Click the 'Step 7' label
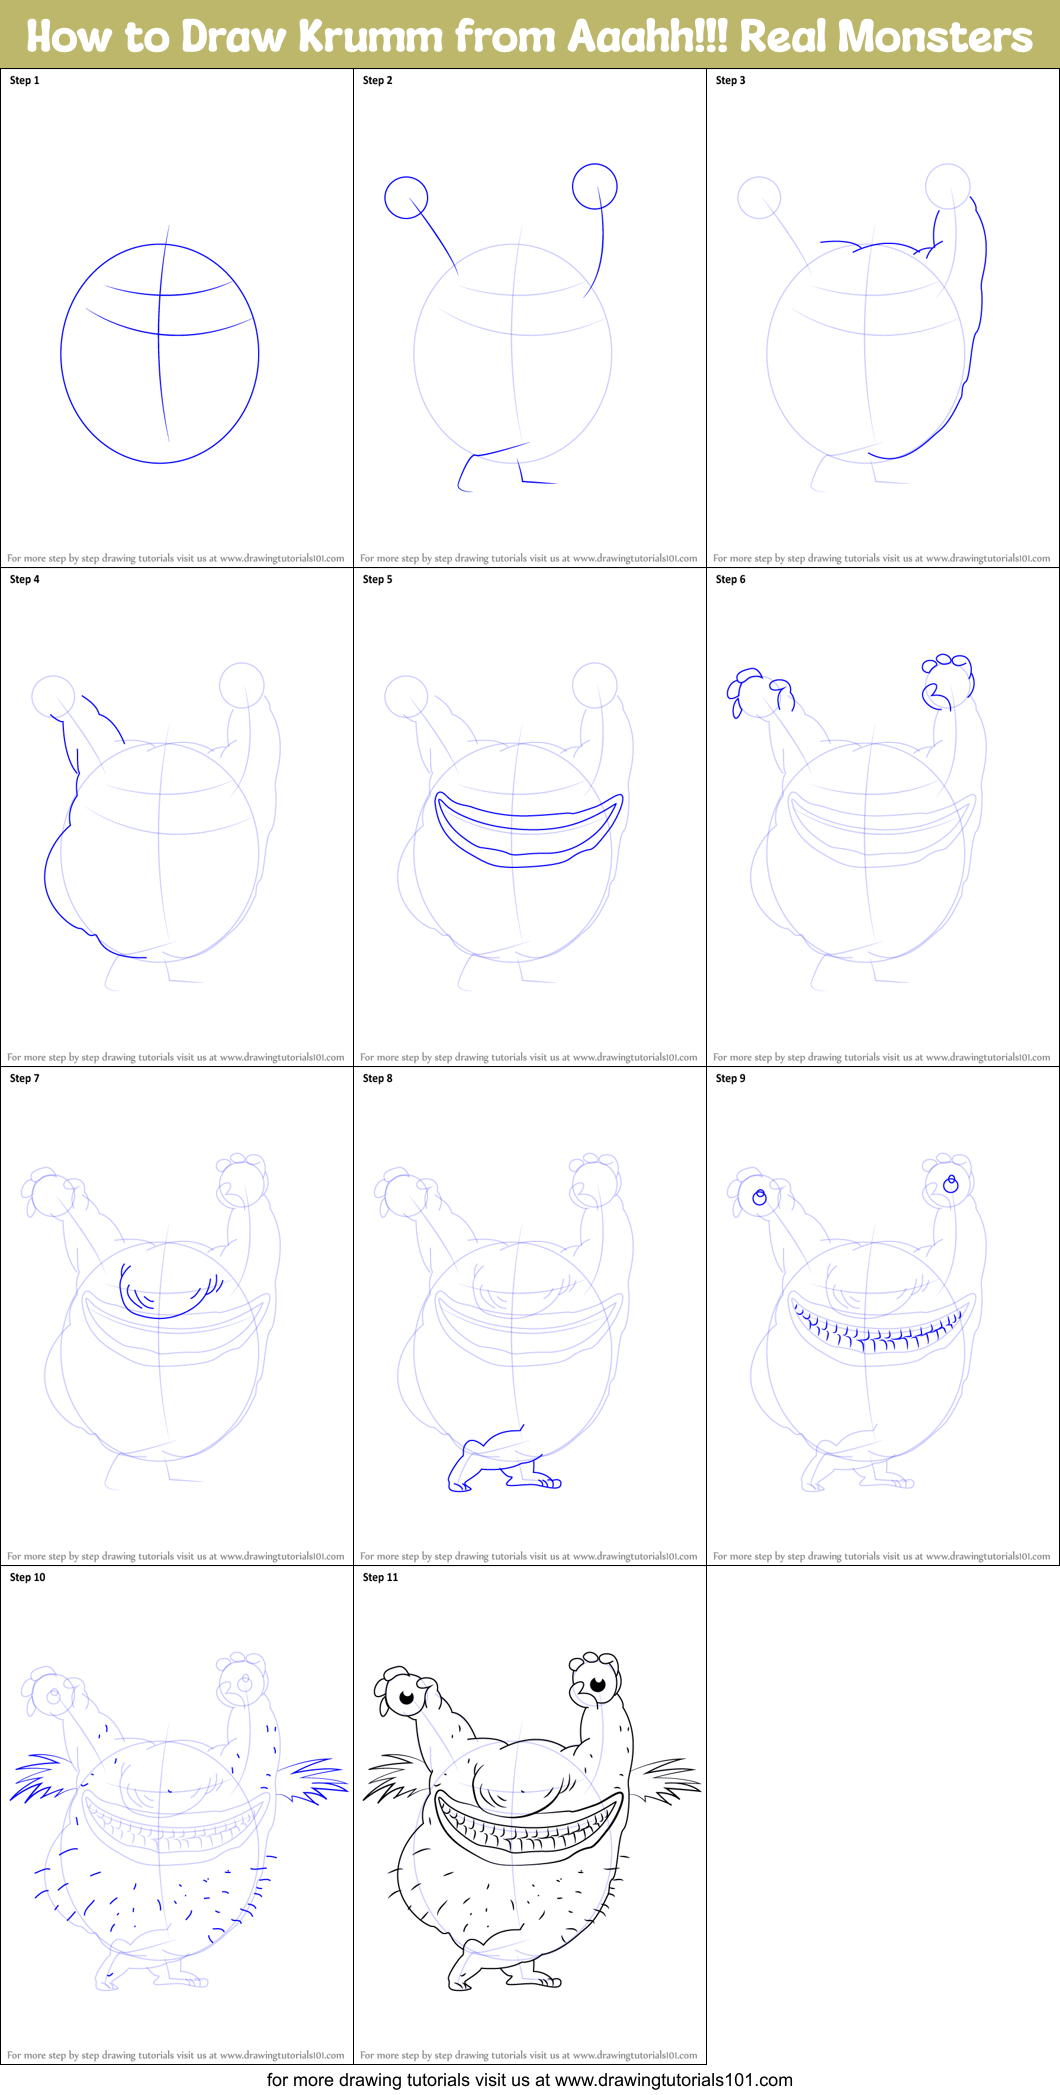 click(24, 1078)
